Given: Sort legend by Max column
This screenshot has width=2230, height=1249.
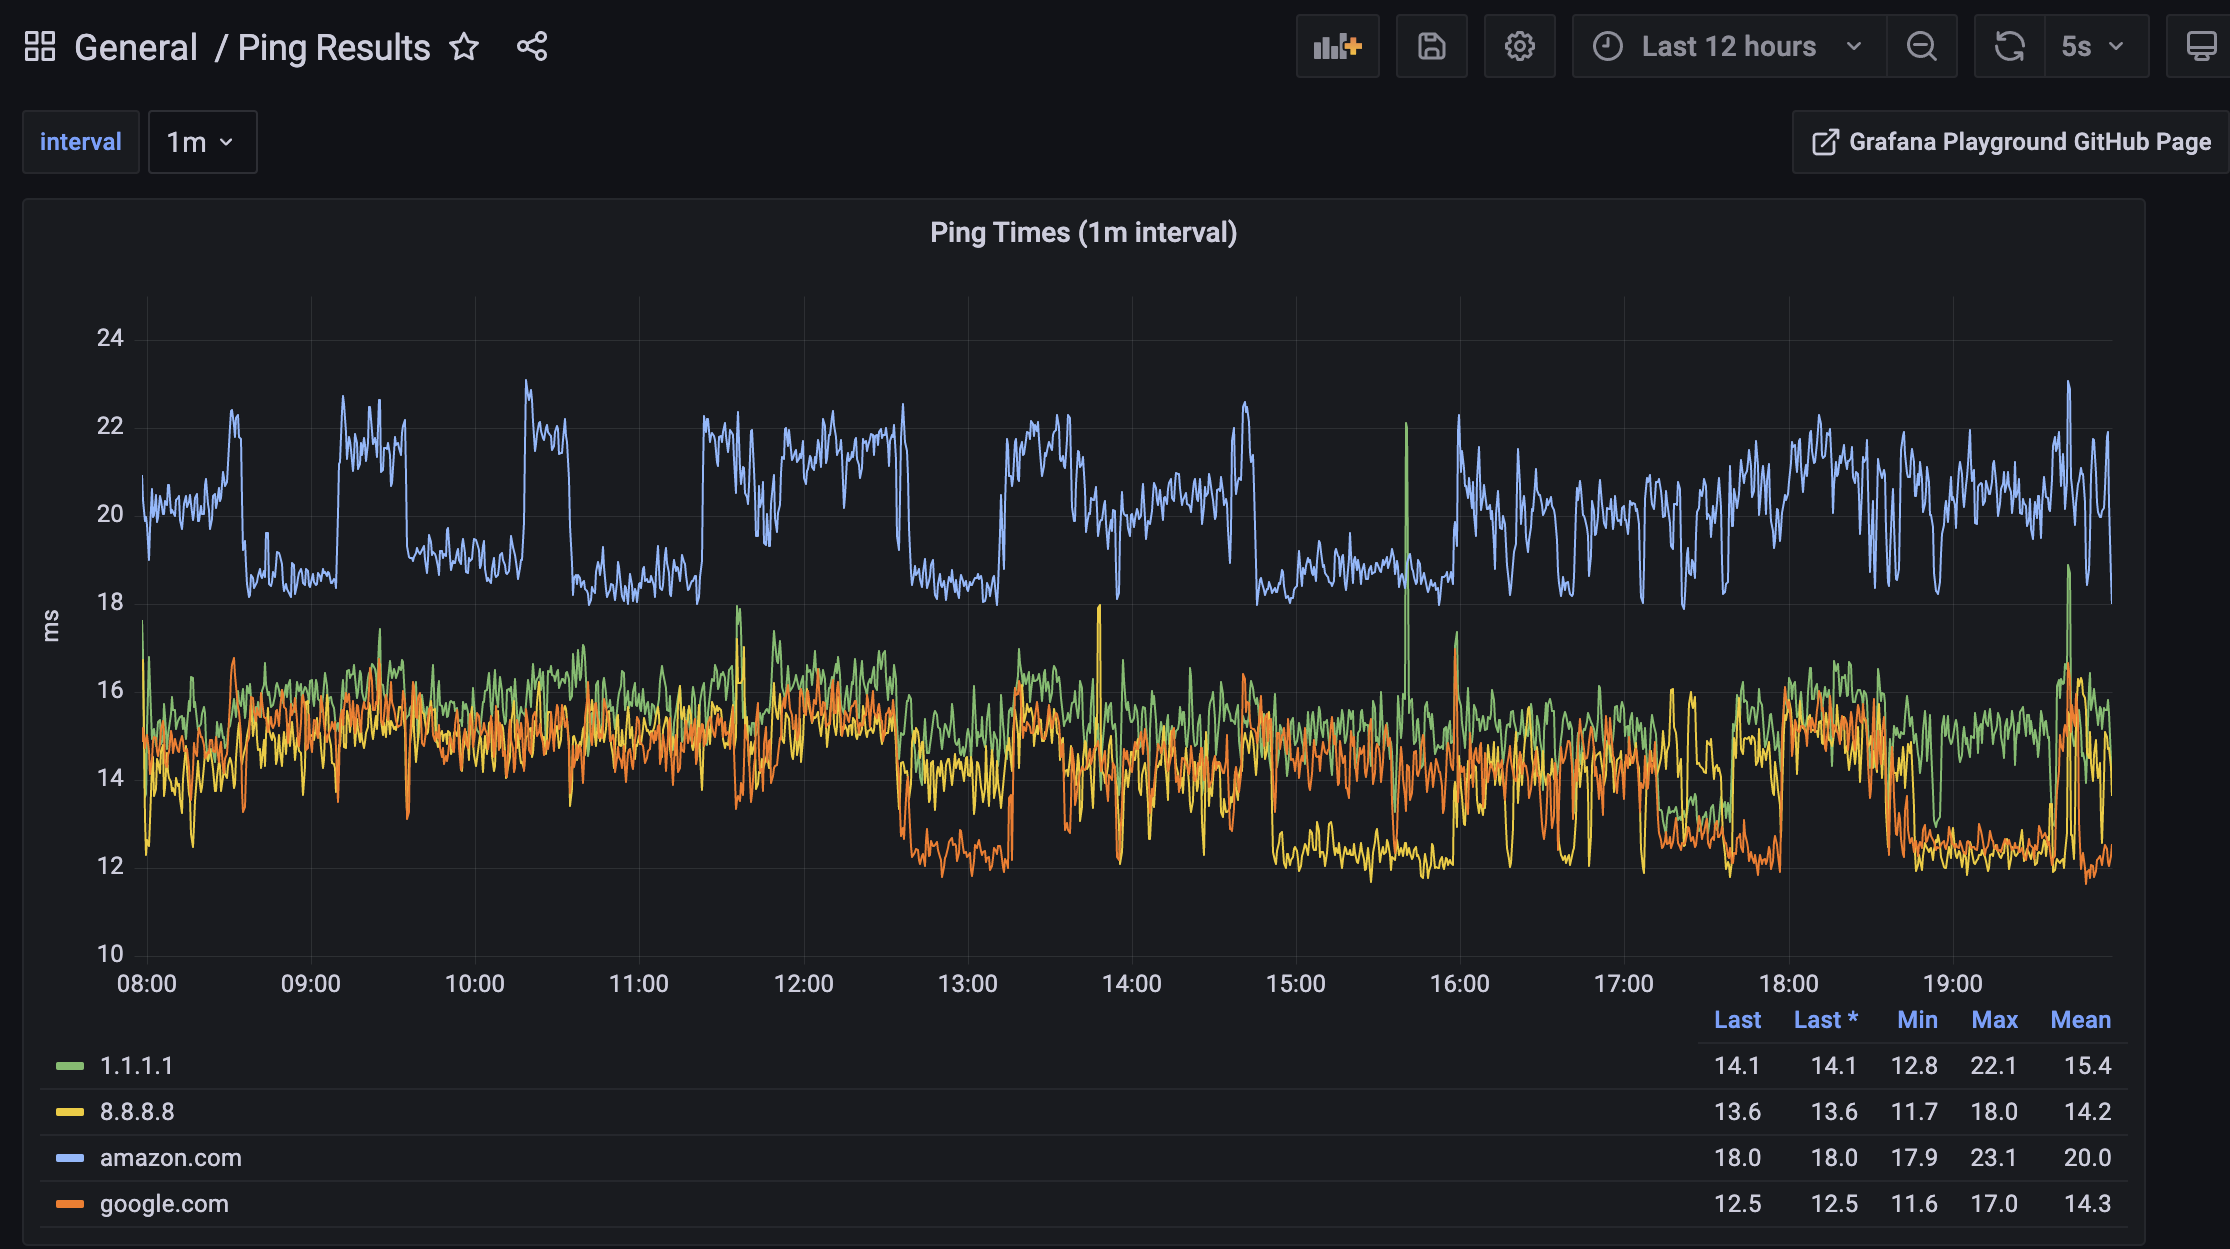Looking at the screenshot, I should 1994,1020.
